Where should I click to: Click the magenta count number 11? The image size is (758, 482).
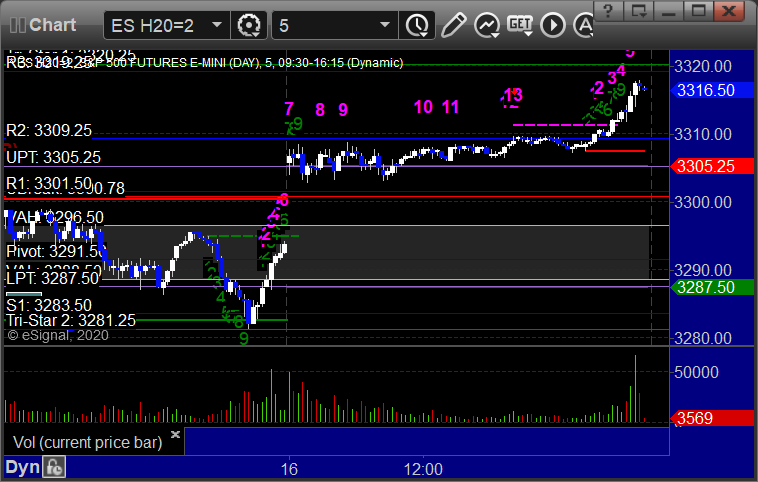tap(450, 107)
